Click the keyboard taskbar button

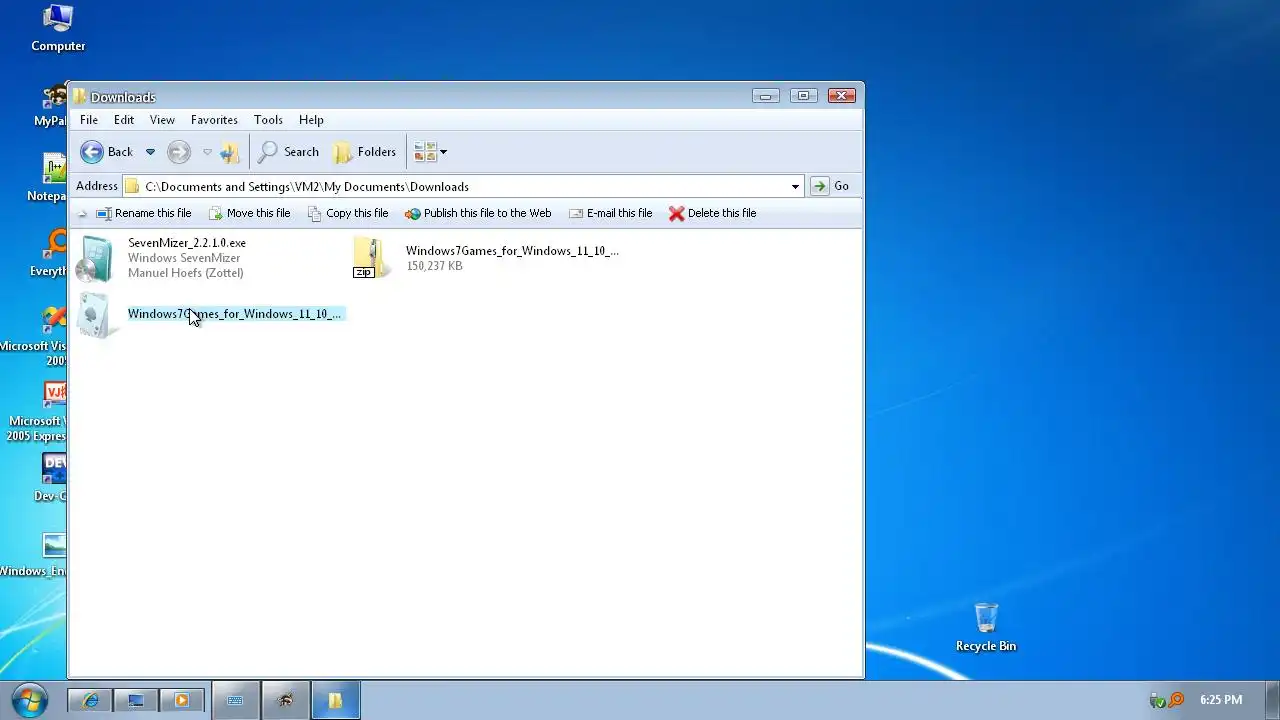coord(236,701)
